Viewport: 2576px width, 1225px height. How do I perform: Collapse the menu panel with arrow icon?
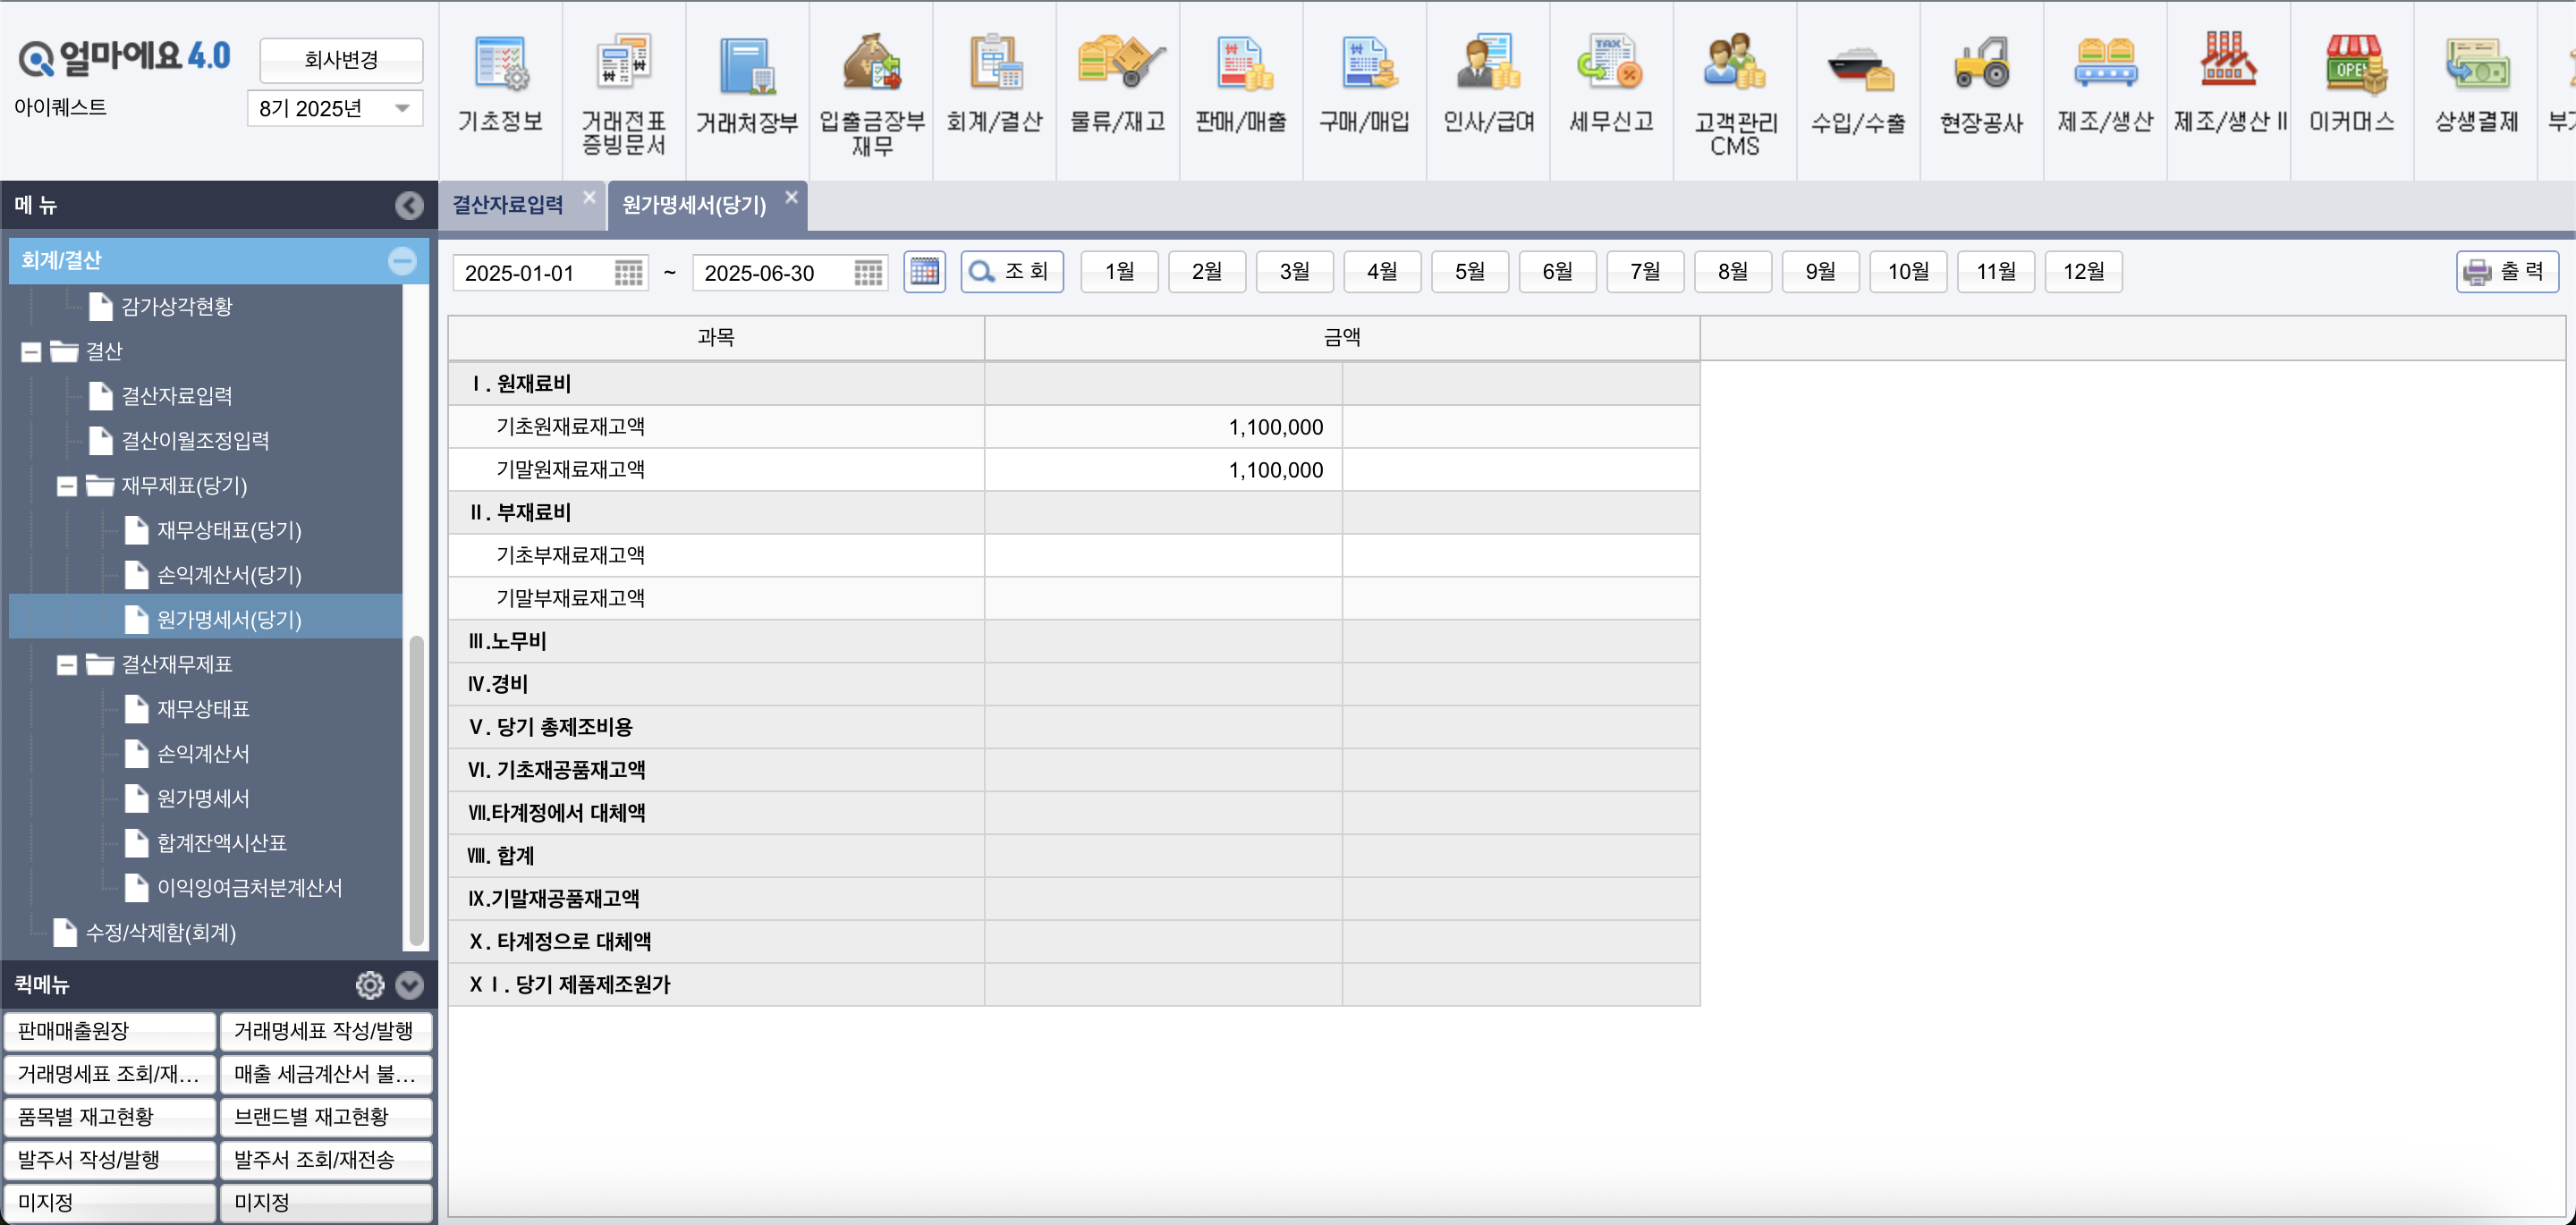pyautogui.click(x=408, y=206)
